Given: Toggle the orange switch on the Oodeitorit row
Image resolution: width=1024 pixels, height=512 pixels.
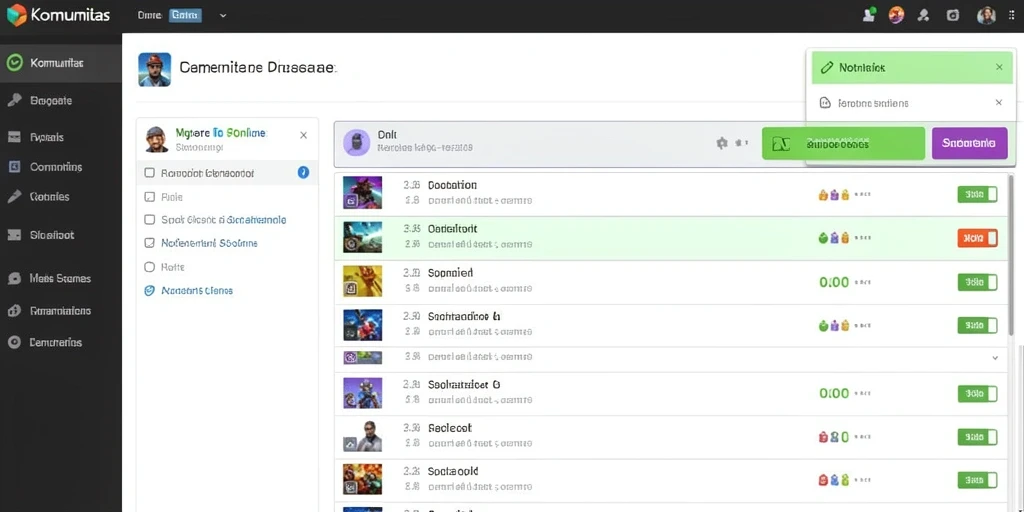Looking at the screenshot, I should [978, 238].
